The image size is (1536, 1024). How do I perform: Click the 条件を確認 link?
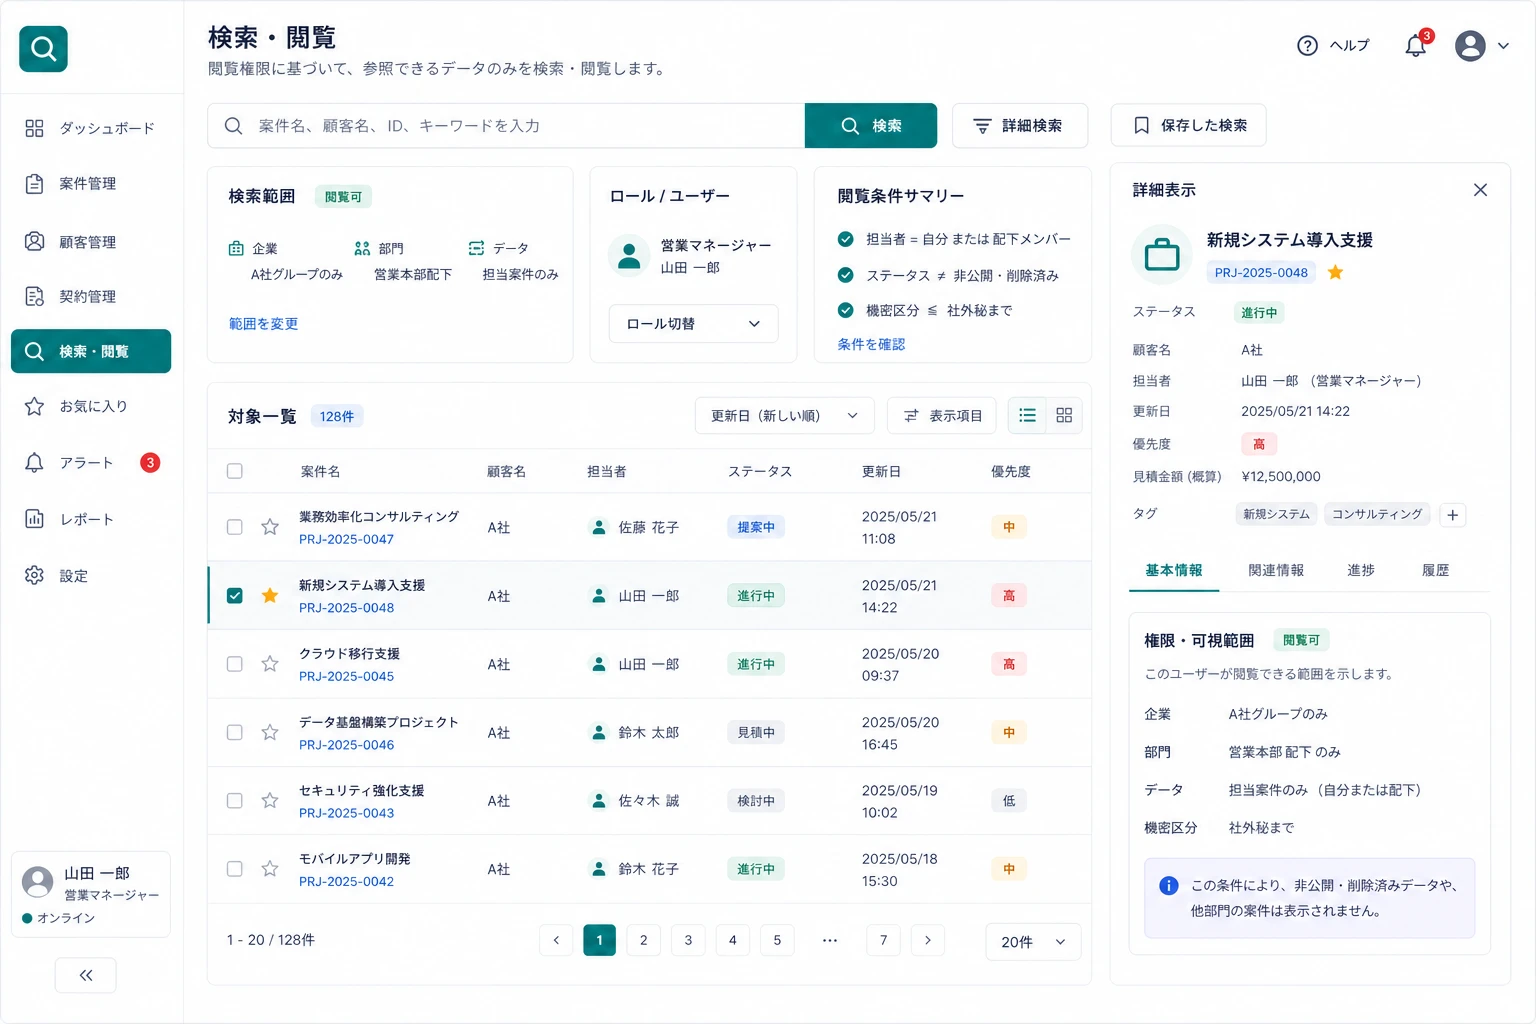[871, 344]
